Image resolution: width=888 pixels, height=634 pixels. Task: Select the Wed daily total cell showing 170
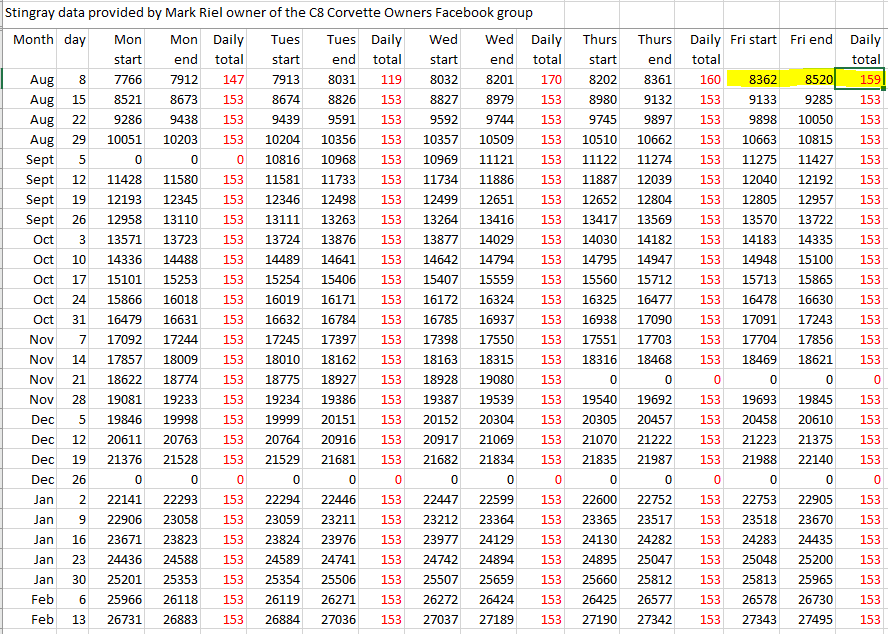[549, 80]
